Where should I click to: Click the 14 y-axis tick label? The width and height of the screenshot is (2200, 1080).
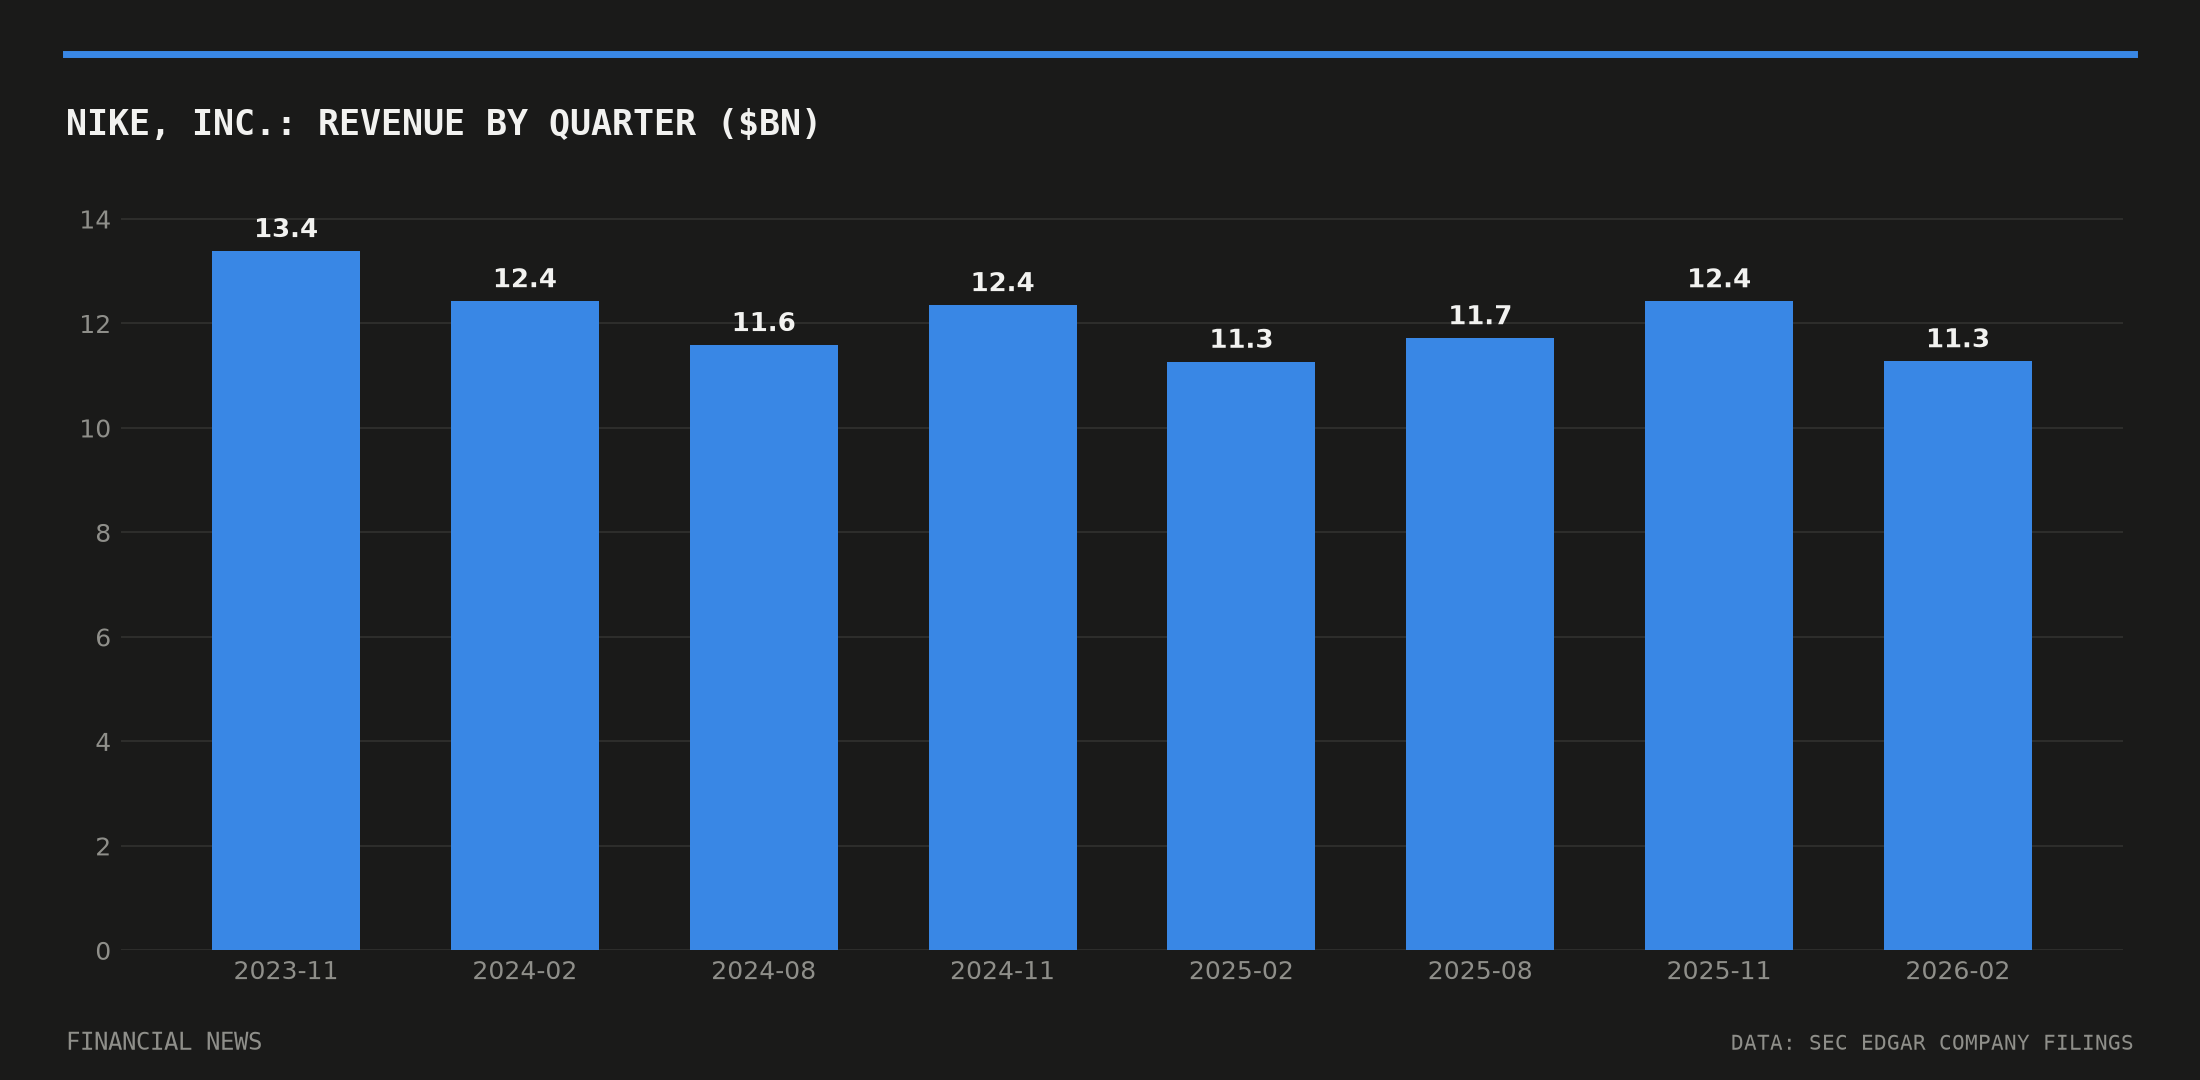(x=95, y=220)
